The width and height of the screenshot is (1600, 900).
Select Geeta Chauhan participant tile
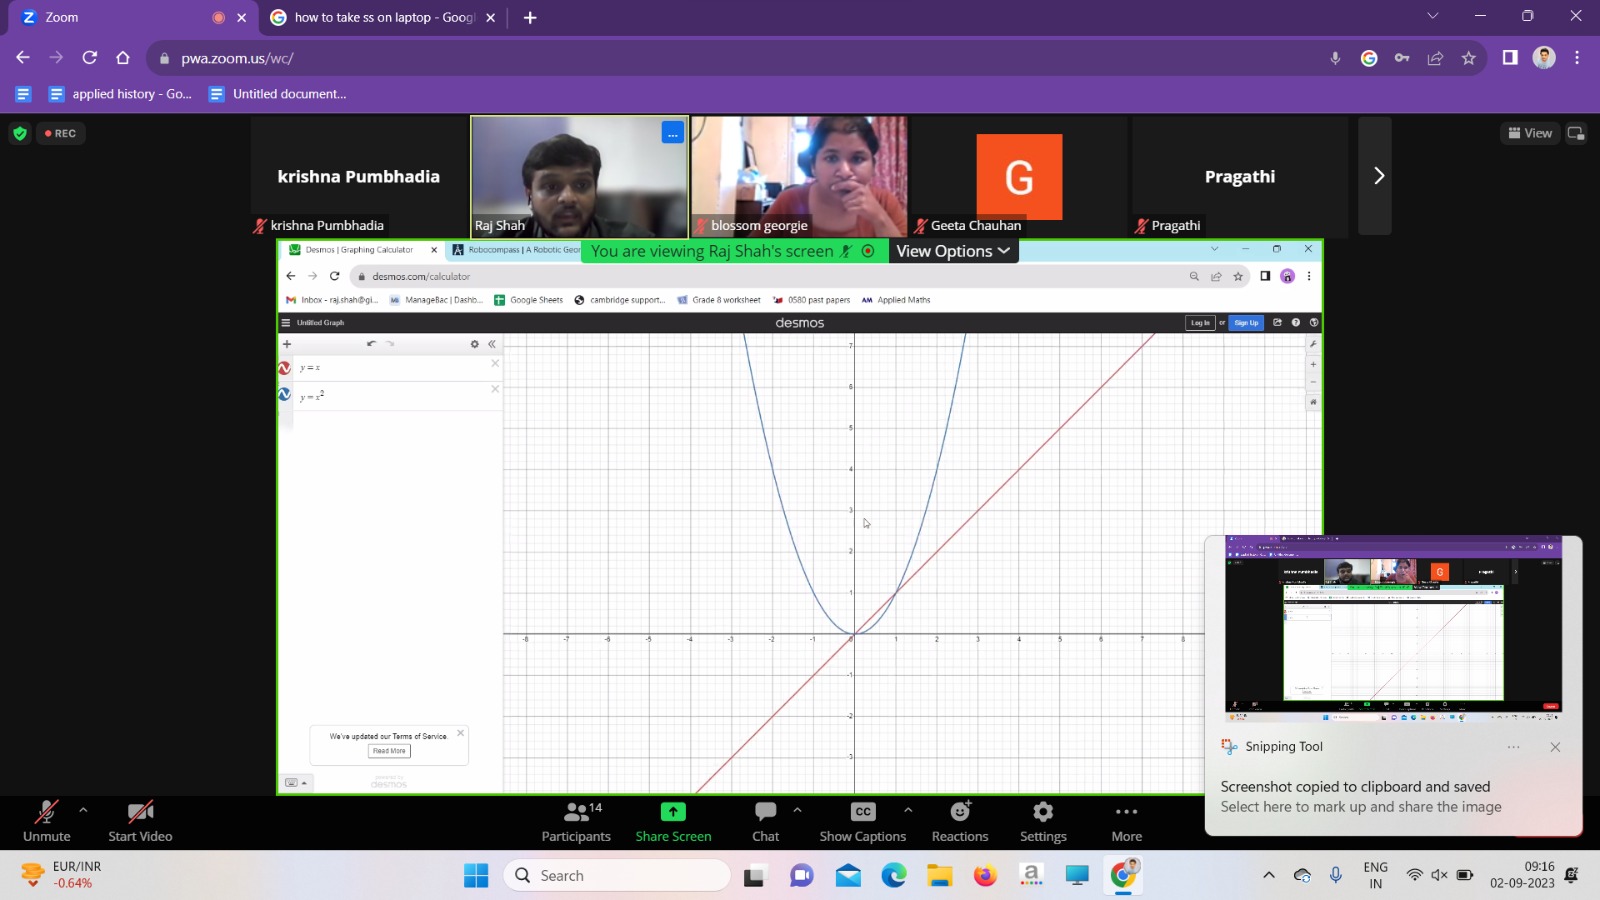(1019, 176)
